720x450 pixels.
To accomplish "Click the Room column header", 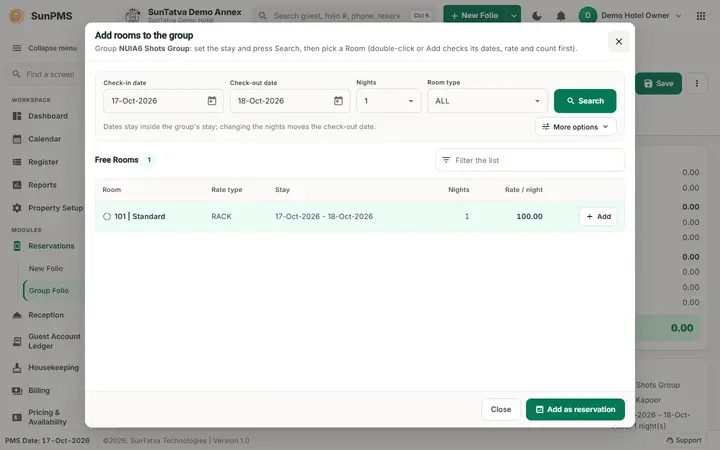I will [112, 190].
